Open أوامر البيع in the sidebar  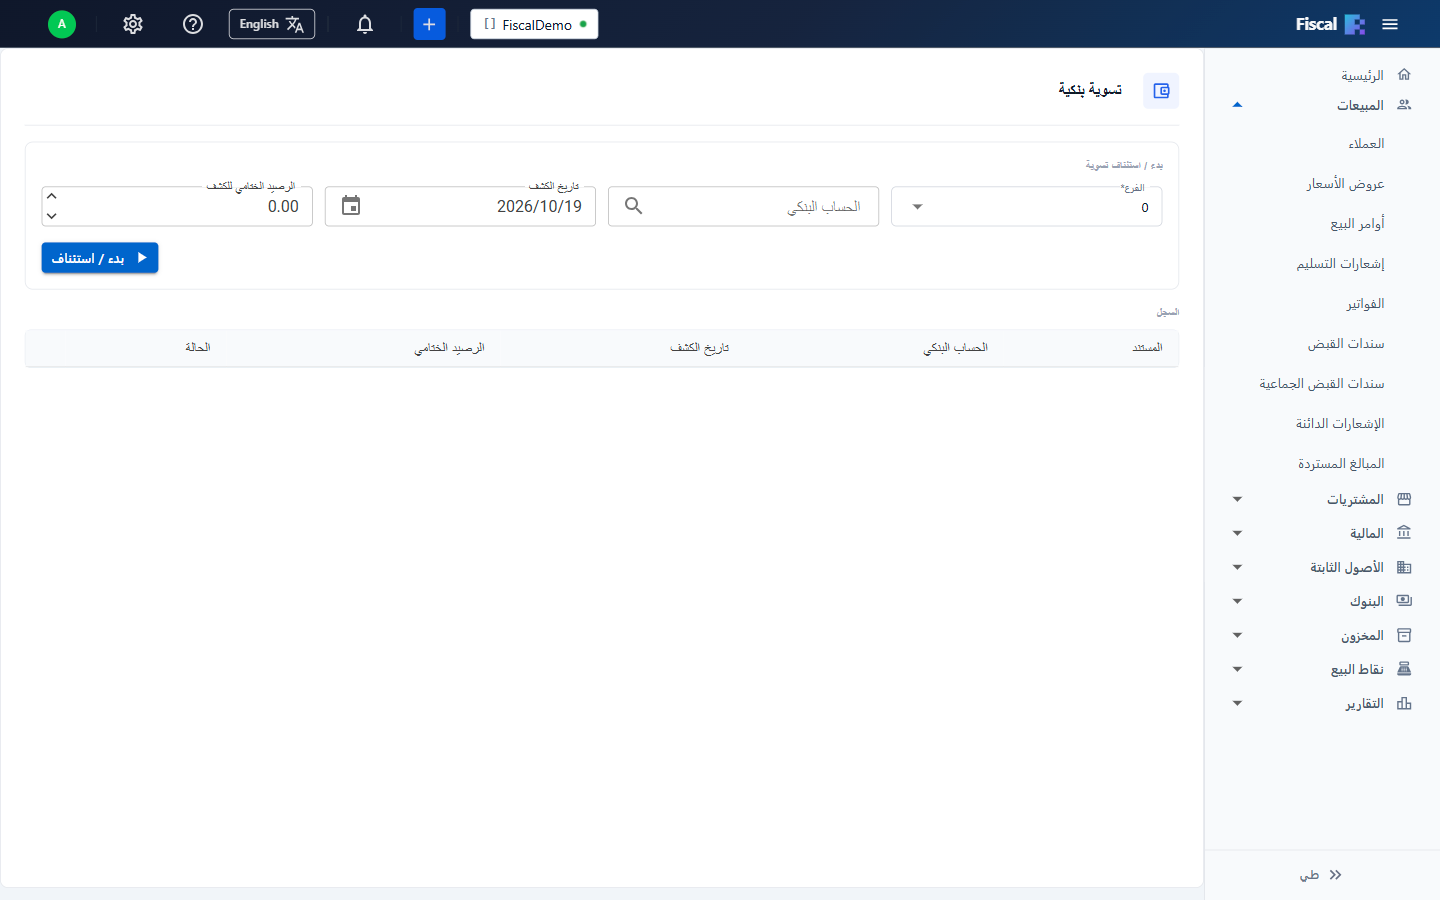1357,224
